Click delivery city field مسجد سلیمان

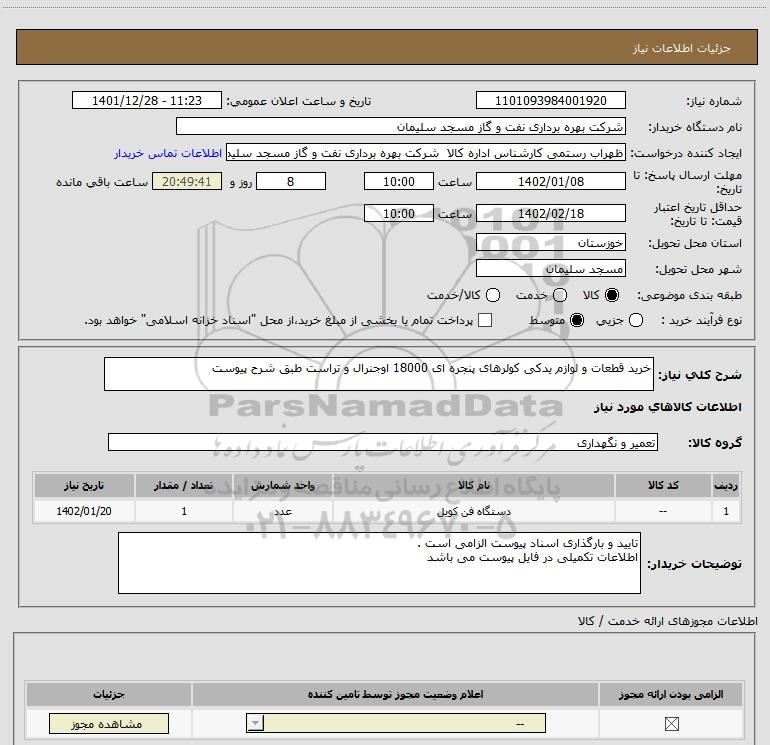pos(550,269)
